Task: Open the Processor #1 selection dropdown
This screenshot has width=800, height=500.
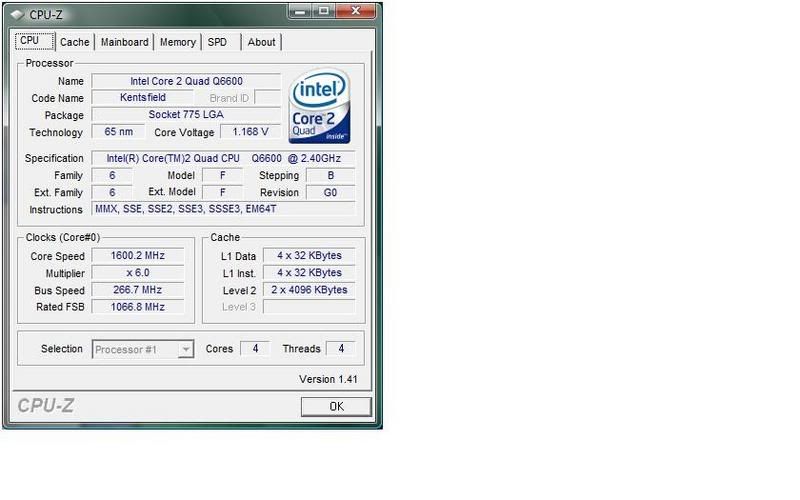Action: point(143,349)
